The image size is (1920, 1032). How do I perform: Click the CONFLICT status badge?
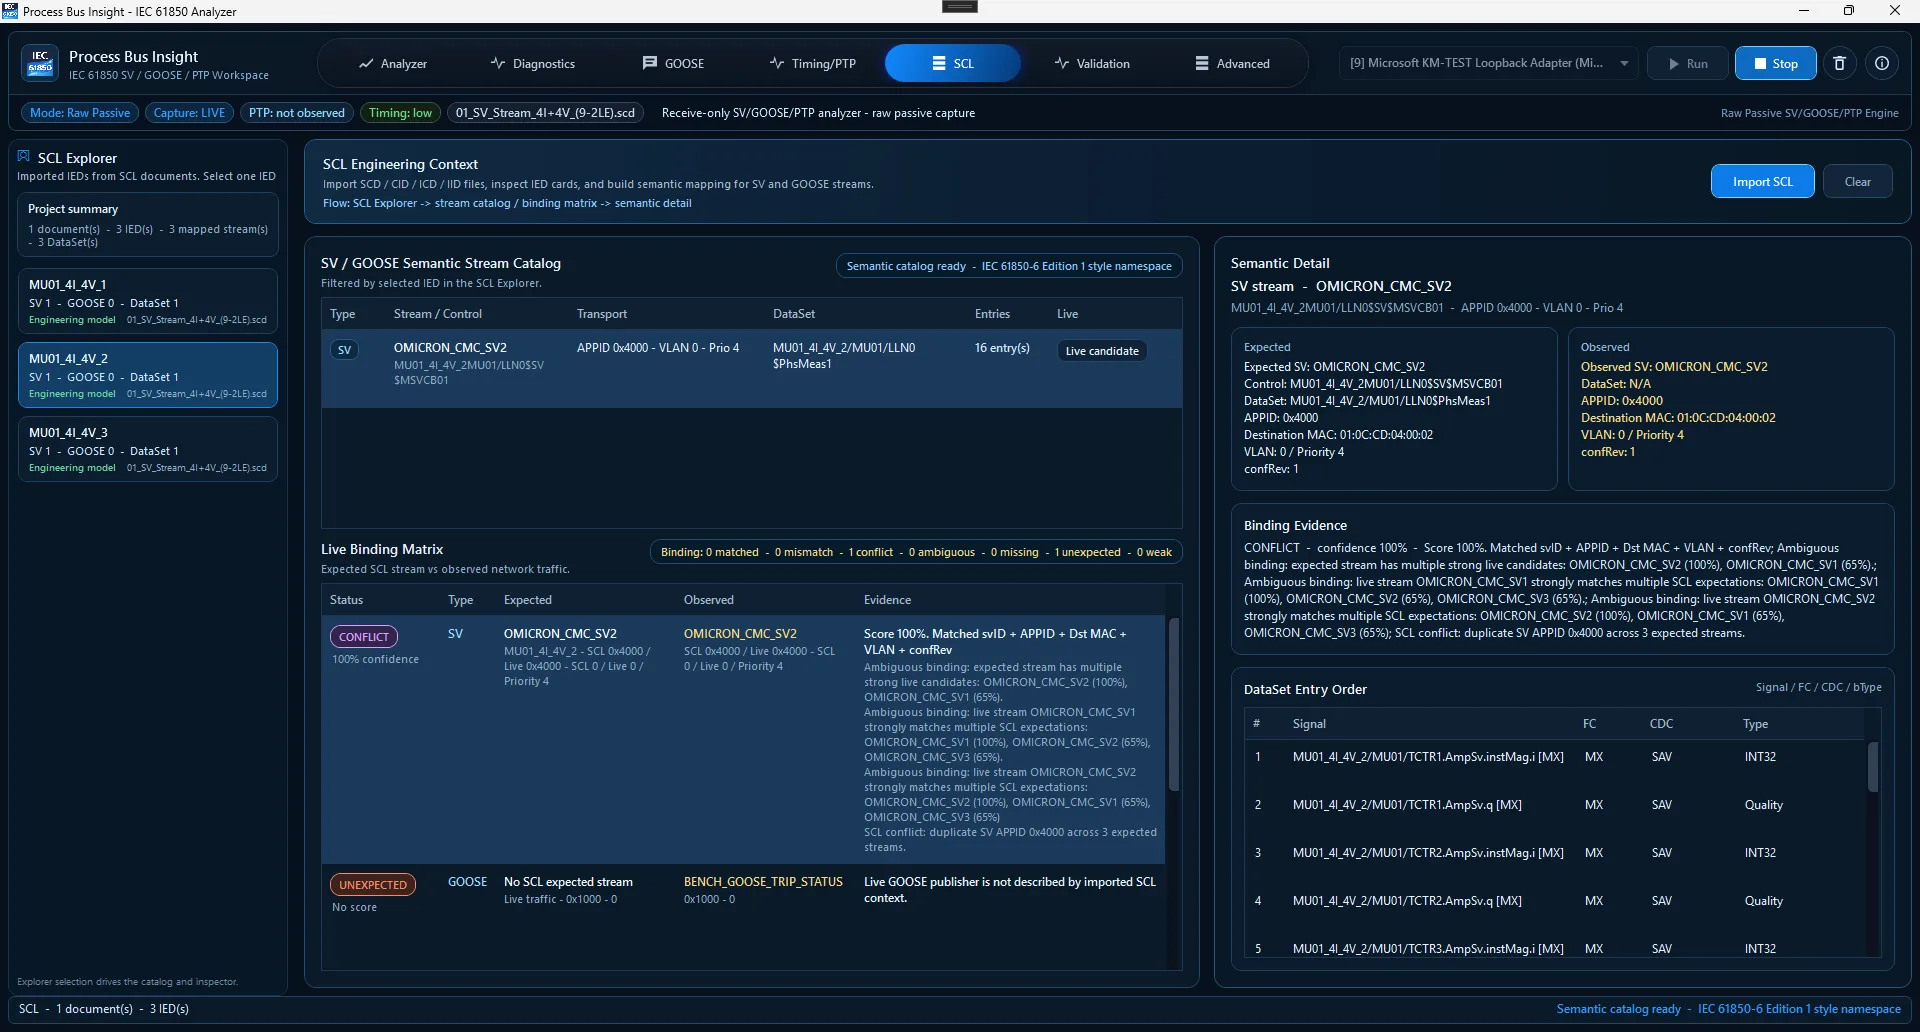click(x=364, y=637)
